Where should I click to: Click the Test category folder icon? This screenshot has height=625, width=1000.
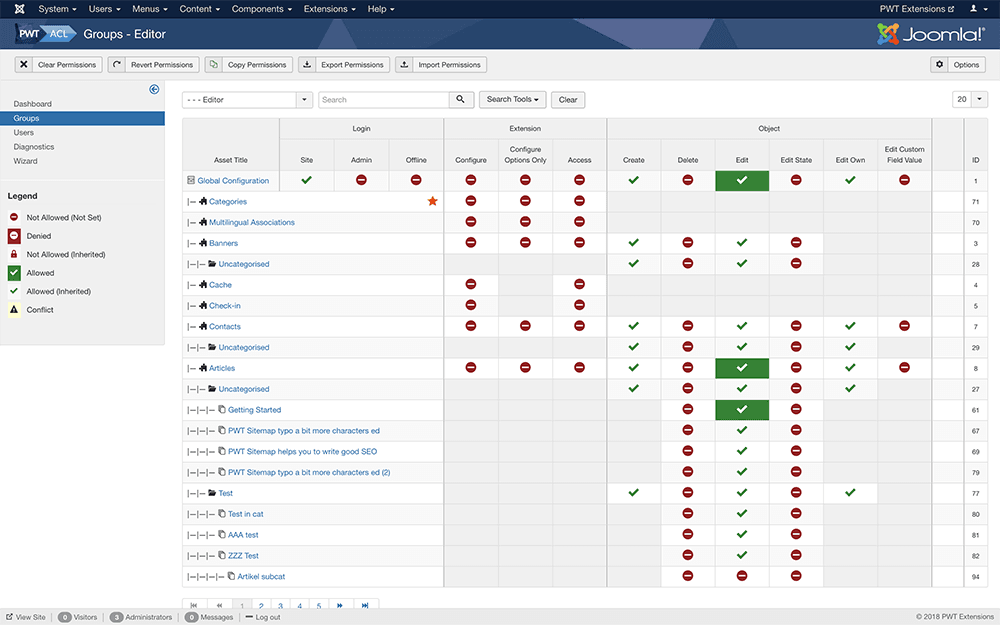click(212, 493)
